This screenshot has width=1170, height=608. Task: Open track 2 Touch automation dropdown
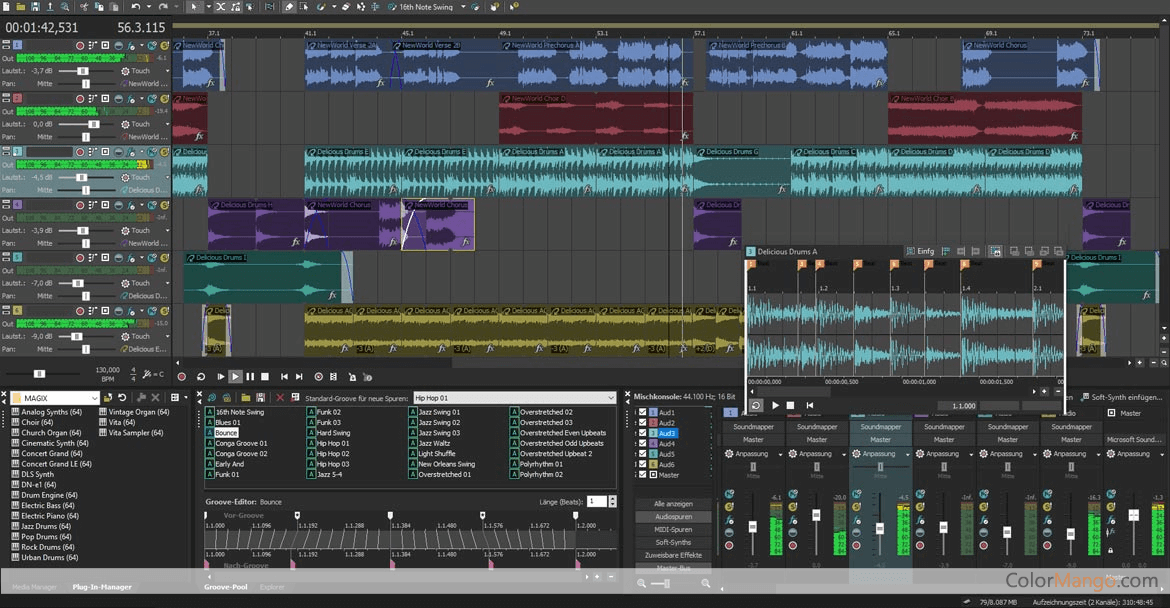[x=167, y=124]
